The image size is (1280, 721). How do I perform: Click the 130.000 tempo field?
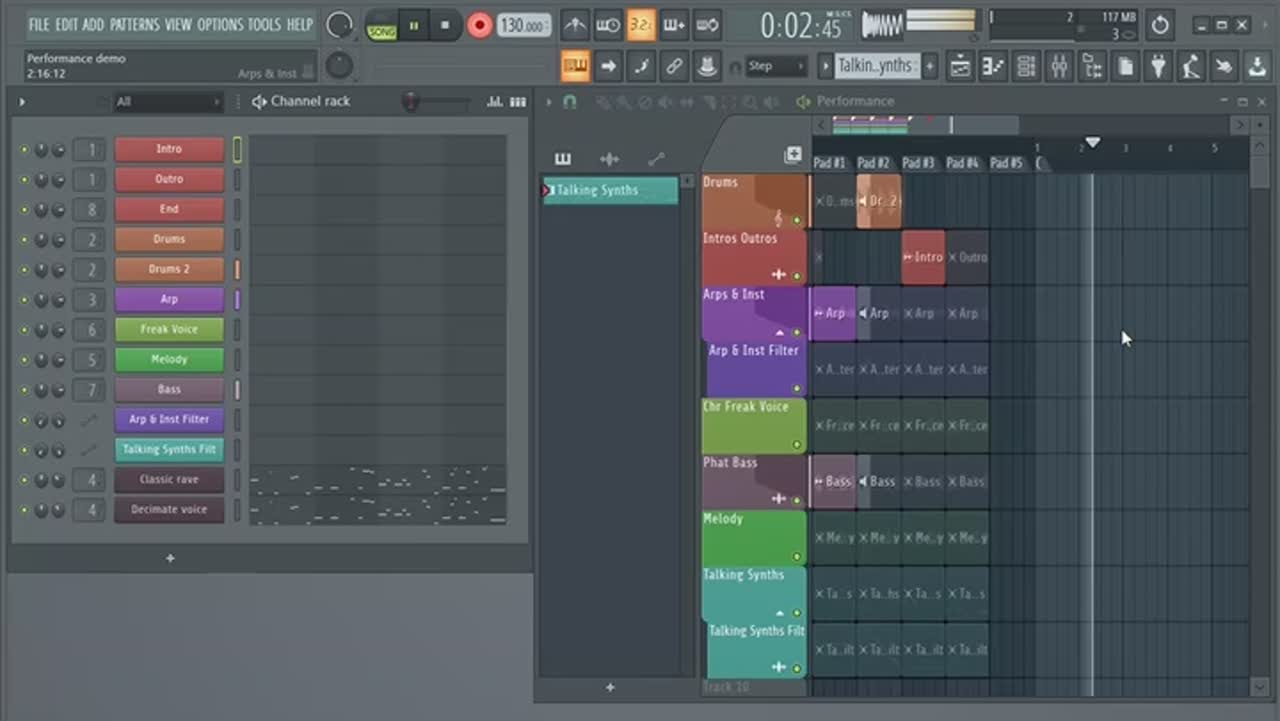(523, 26)
